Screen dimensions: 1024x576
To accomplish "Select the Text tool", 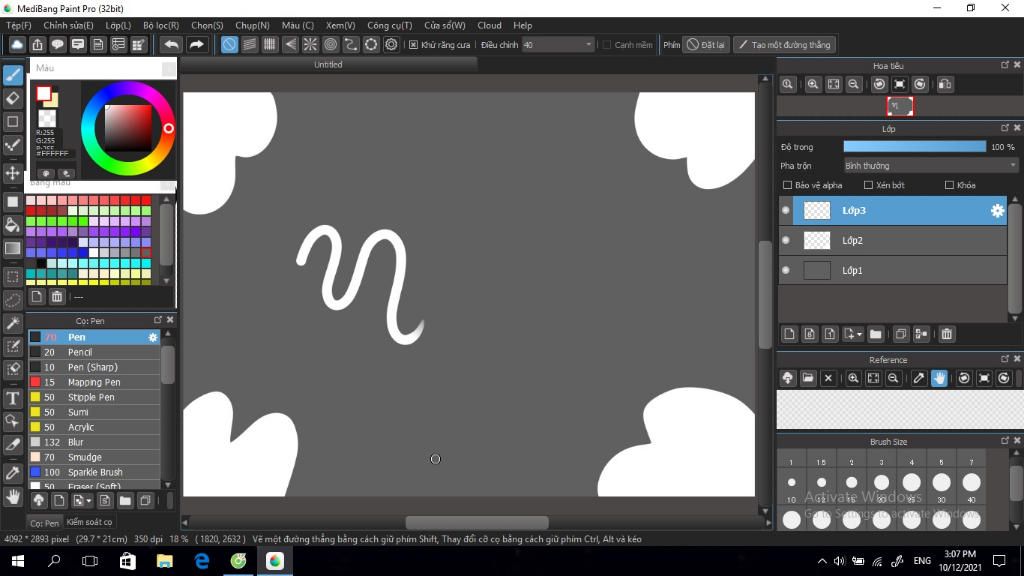I will (12, 398).
